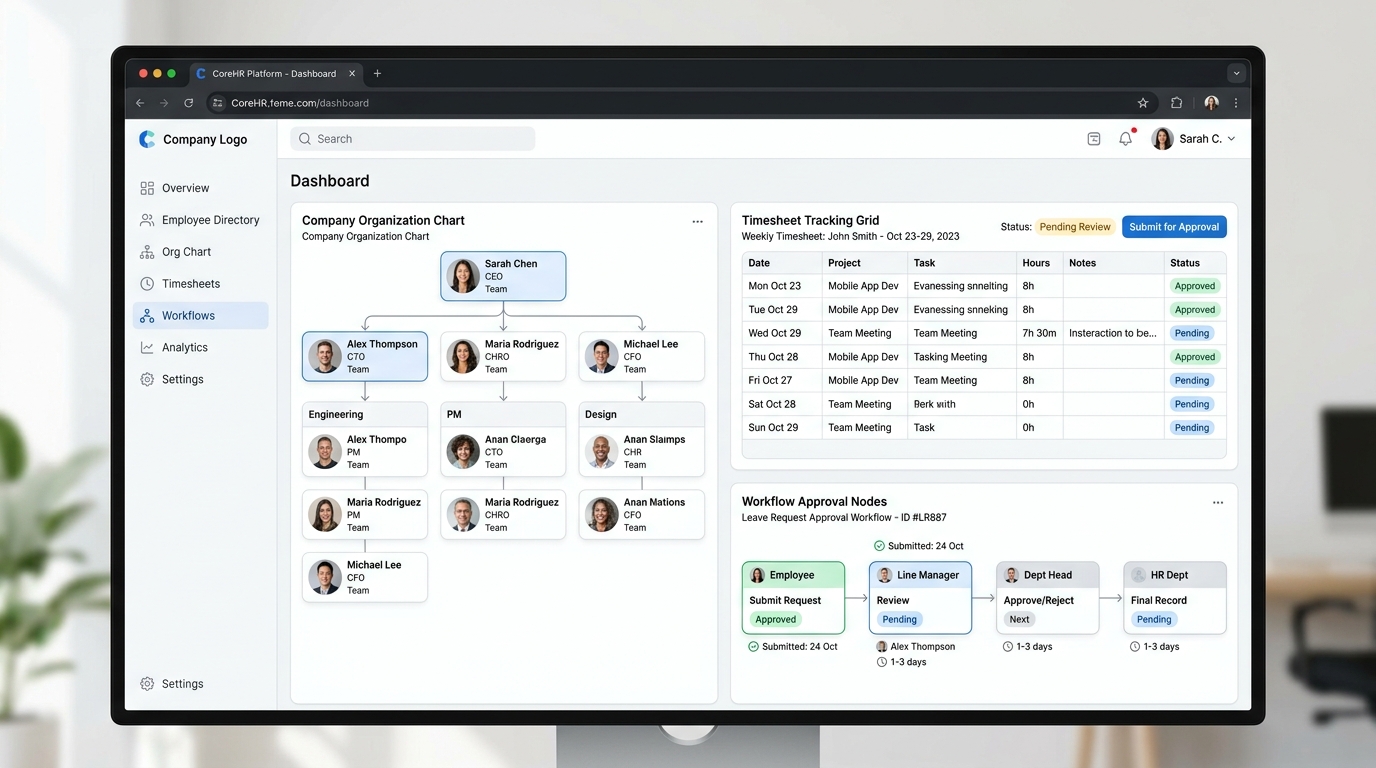Click the "Interaction to be..." notes cell
The height and width of the screenshot is (768, 1376).
(x=1113, y=333)
